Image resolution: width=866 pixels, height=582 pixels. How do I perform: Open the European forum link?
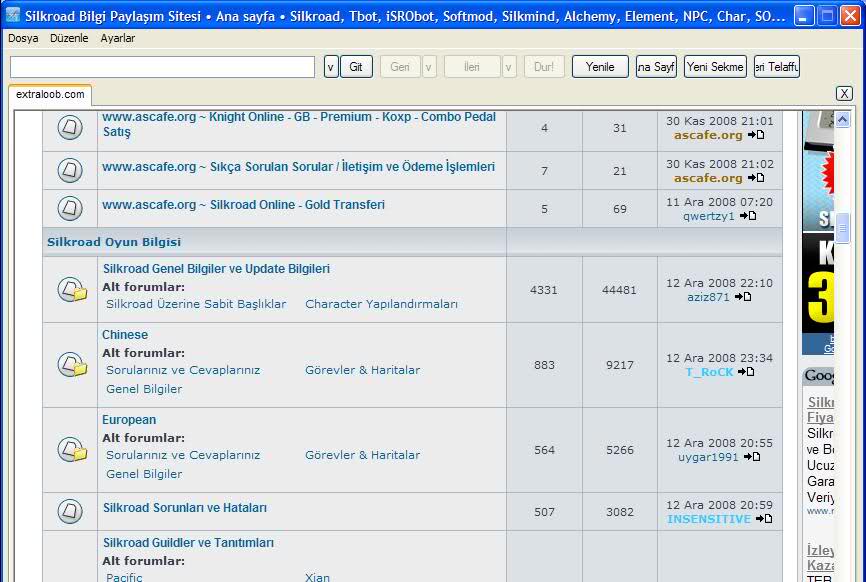click(129, 420)
